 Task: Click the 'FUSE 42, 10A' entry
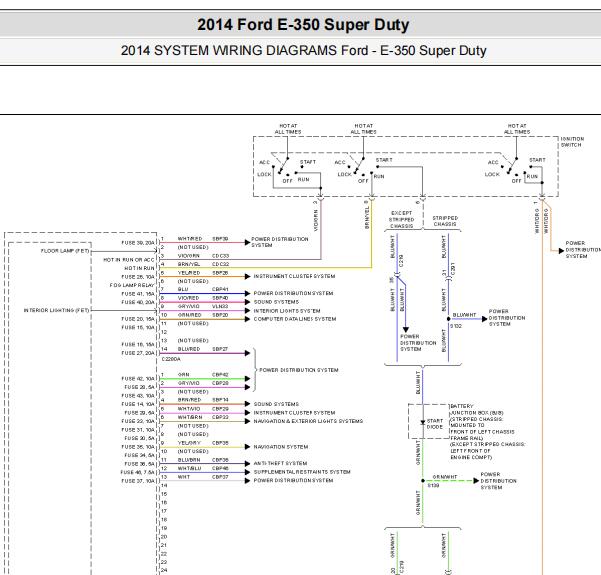click(x=138, y=378)
